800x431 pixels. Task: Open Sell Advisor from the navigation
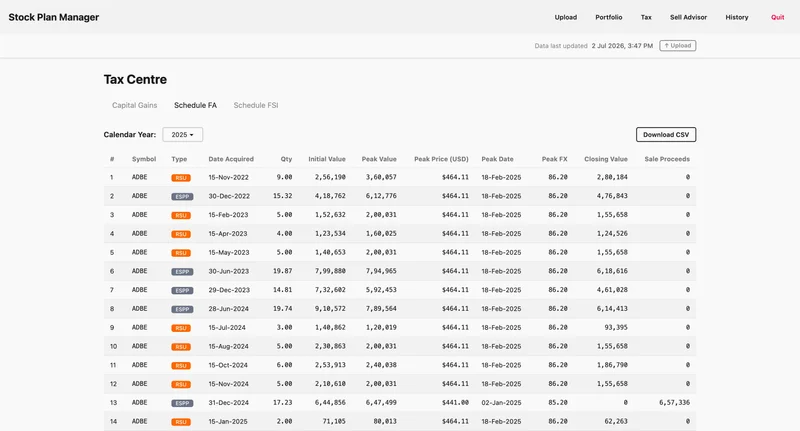tap(688, 17)
